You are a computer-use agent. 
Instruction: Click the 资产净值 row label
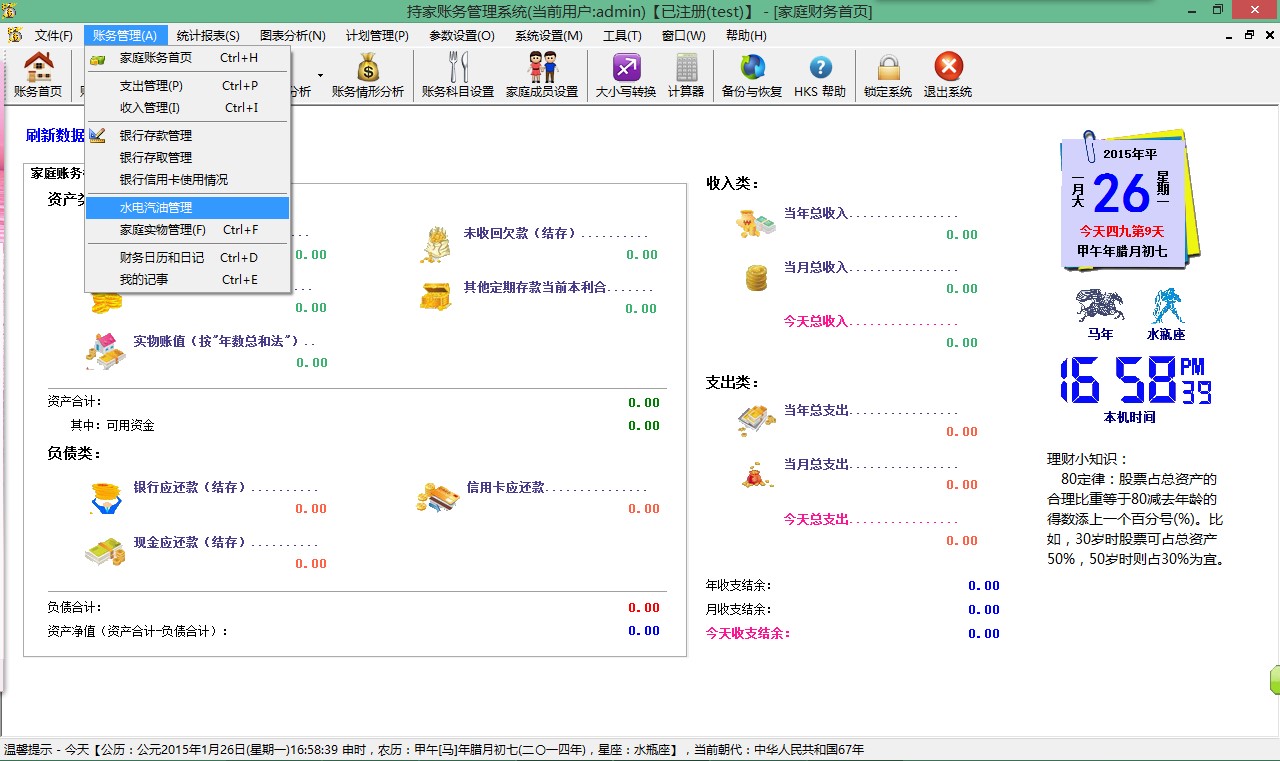coord(138,632)
